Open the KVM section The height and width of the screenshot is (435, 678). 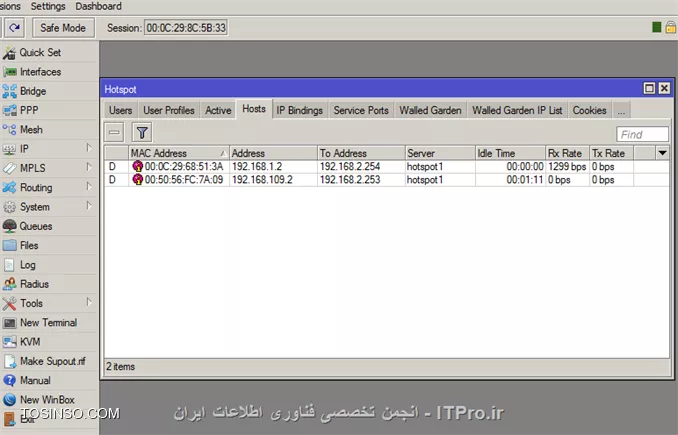[x=30, y=342]
